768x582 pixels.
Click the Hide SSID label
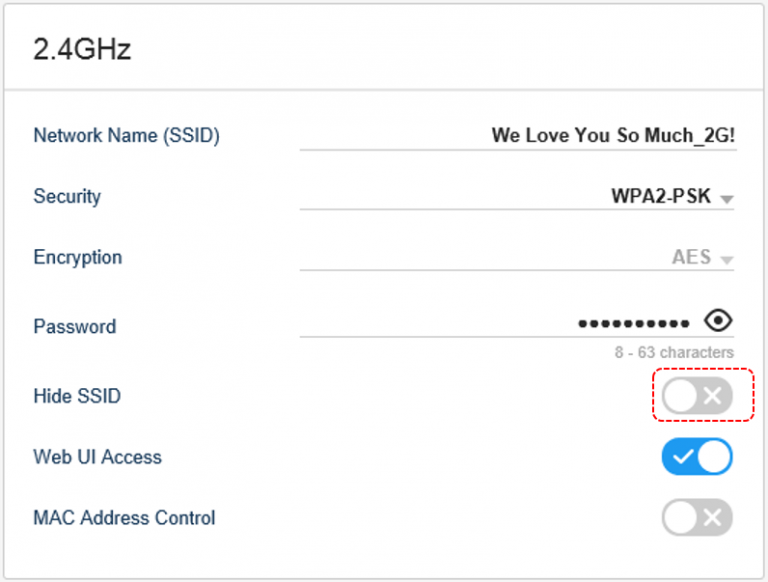pos(77,396)
